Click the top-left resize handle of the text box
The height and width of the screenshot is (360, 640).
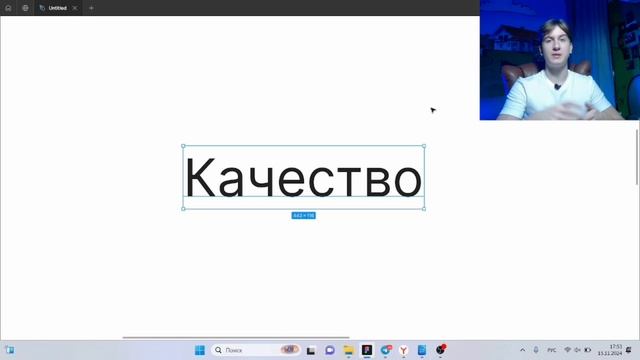click(x=183, y=146)
